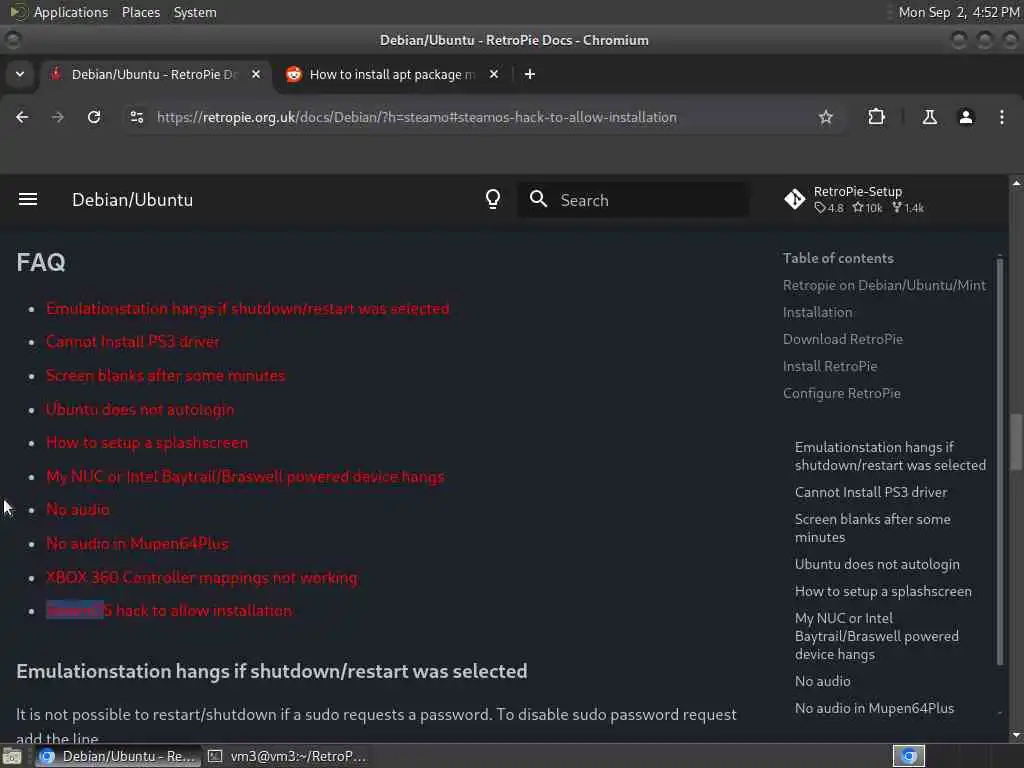1024x768 pixels.
Task: Open the profile avatar menu
Action: 966,118
